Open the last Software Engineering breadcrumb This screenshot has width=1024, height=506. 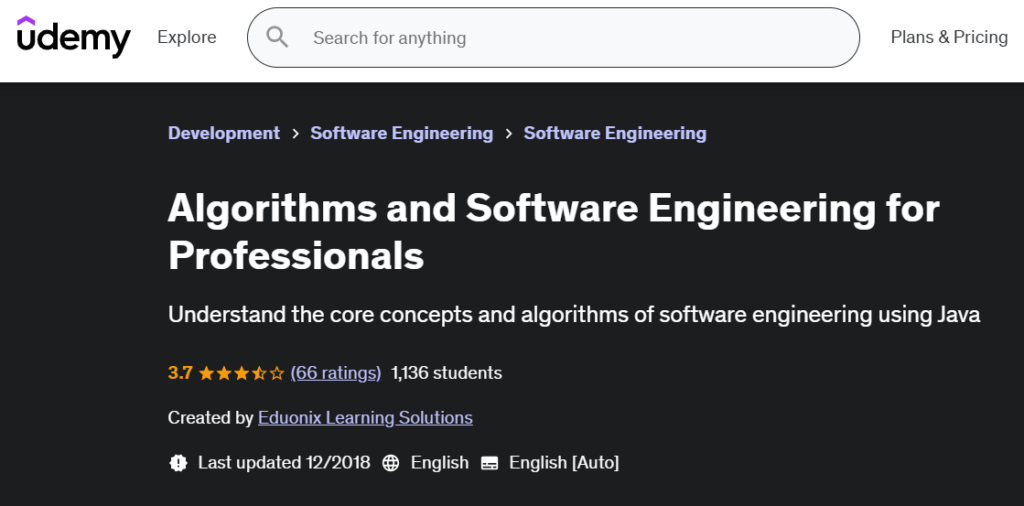click(x=615, y=133)
